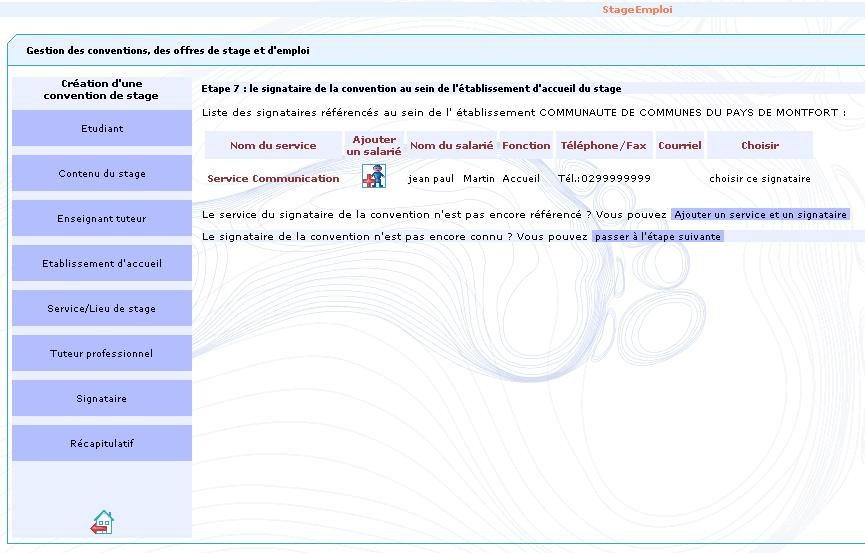Open the Etudiant step
This screenshot has height=553, width=865.
[x=102, y=129]
